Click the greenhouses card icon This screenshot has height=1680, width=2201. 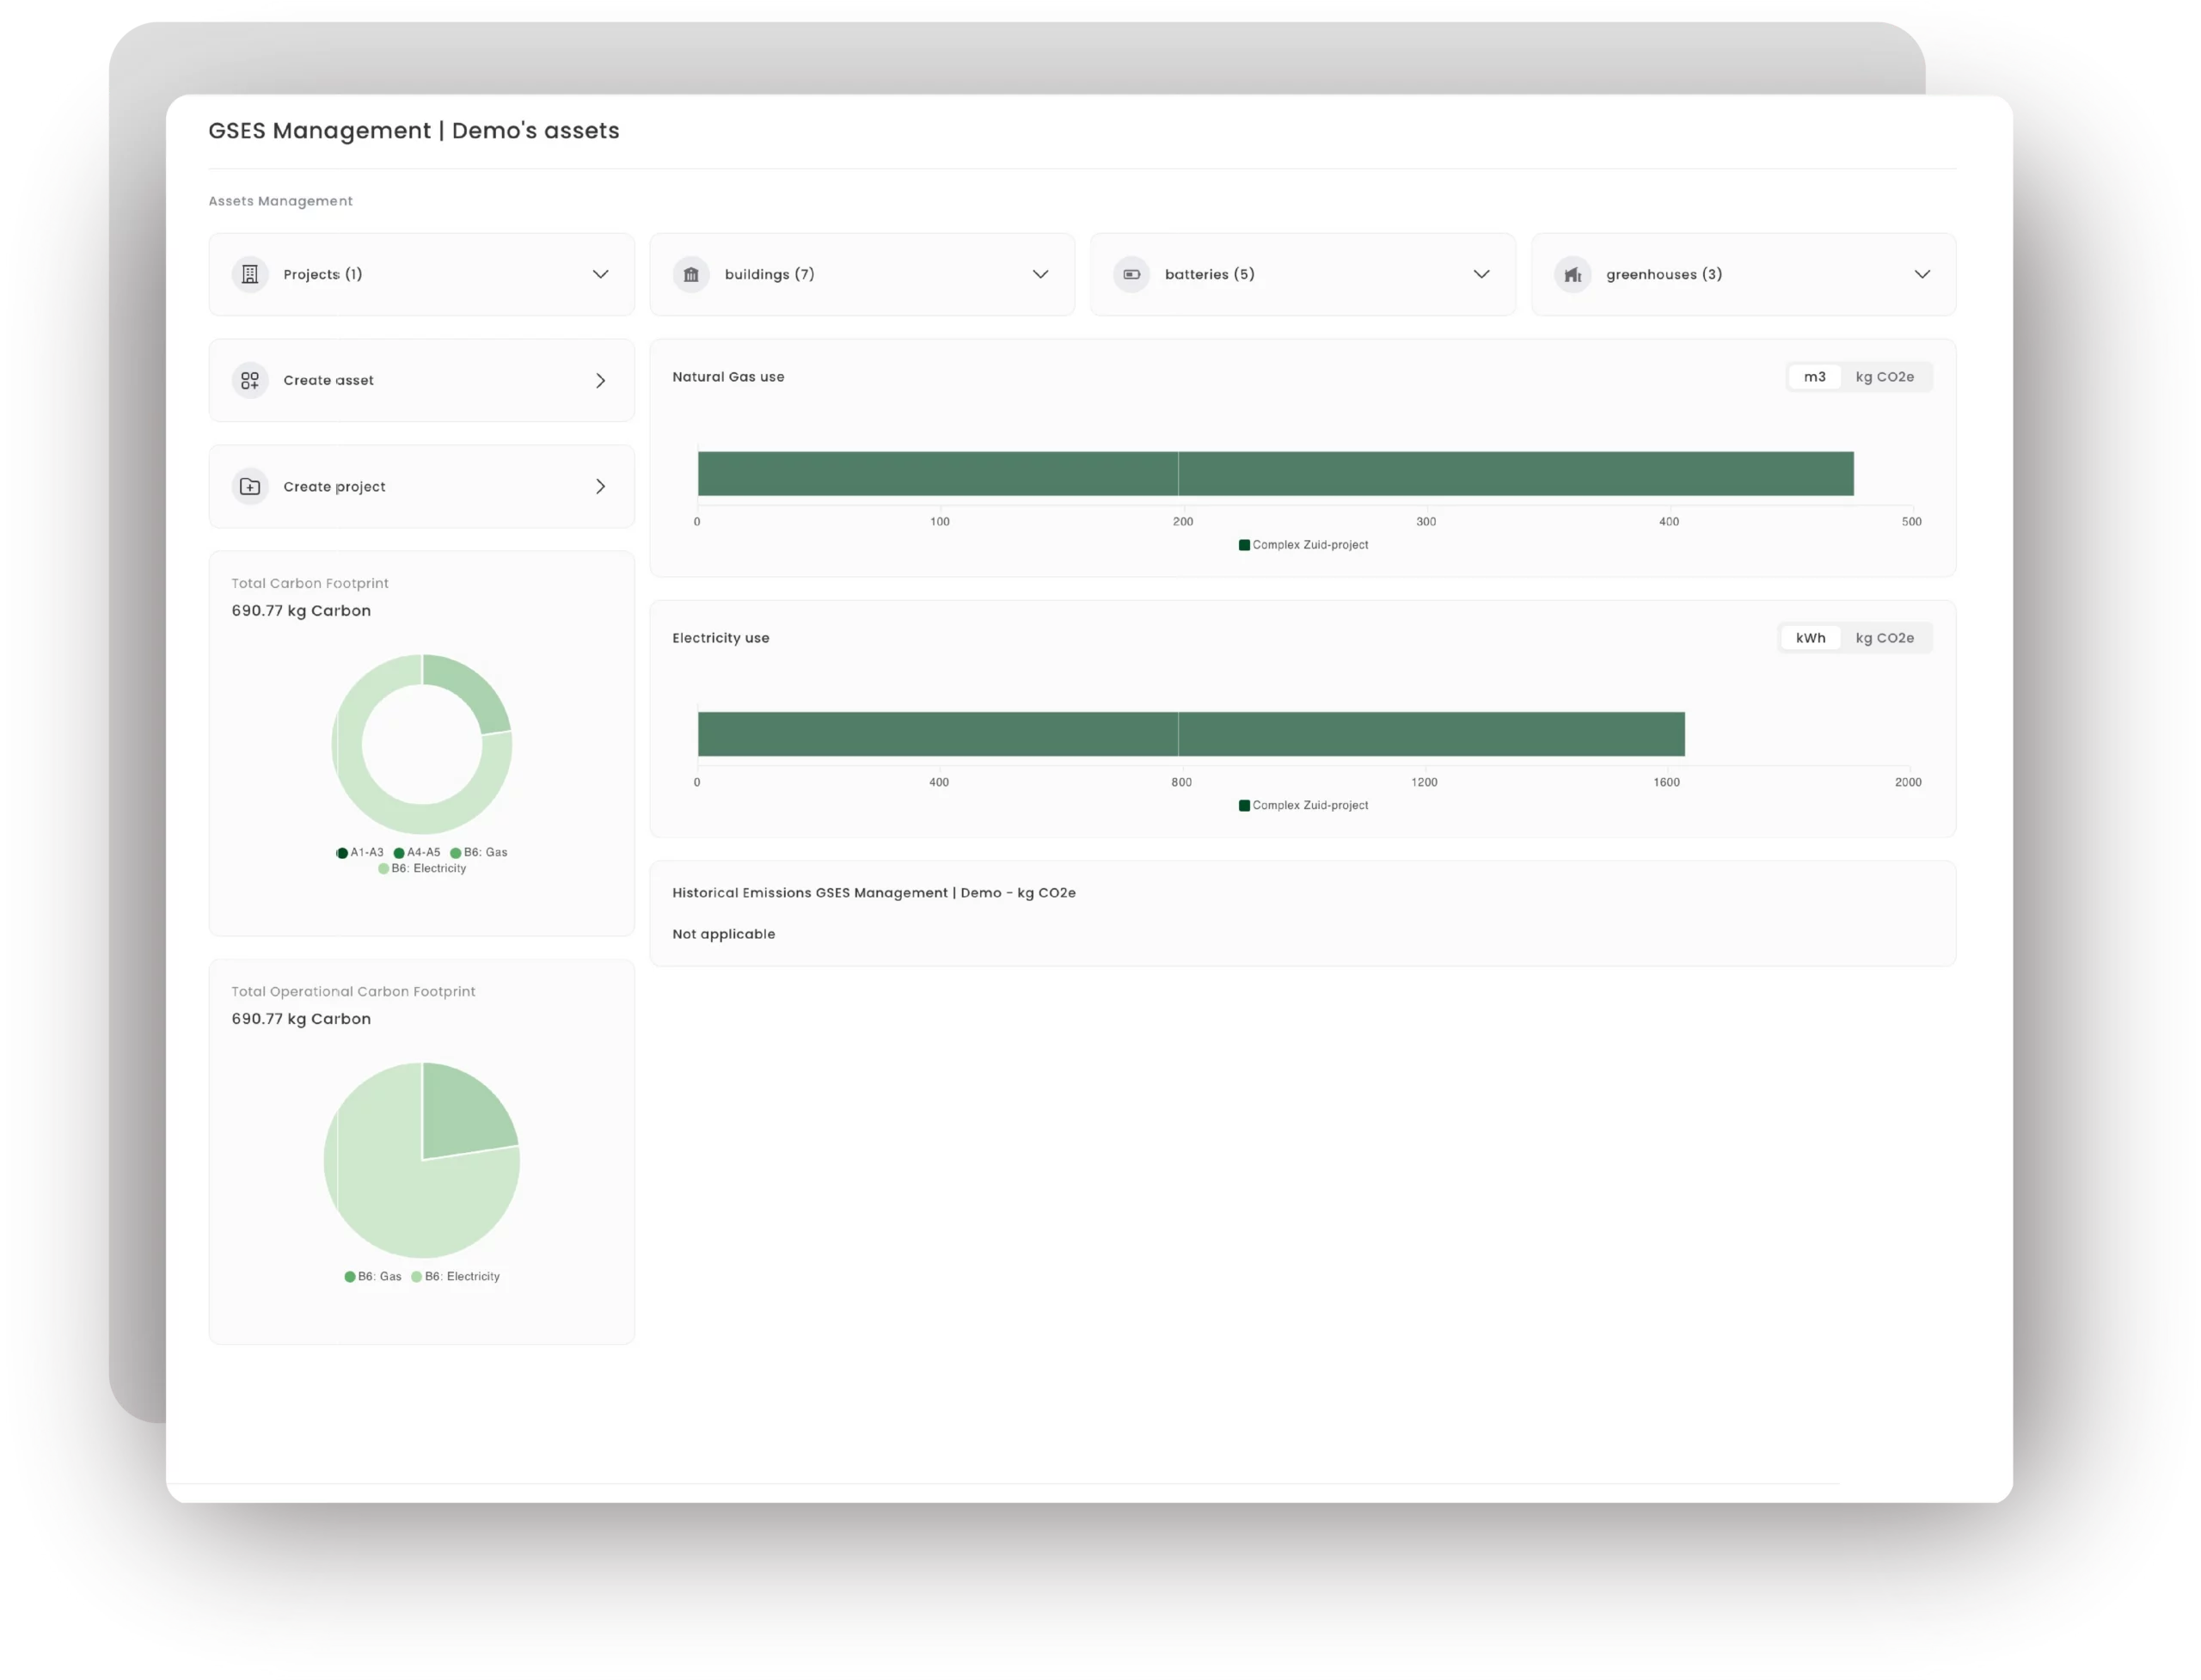click(x=1573, y=274)
